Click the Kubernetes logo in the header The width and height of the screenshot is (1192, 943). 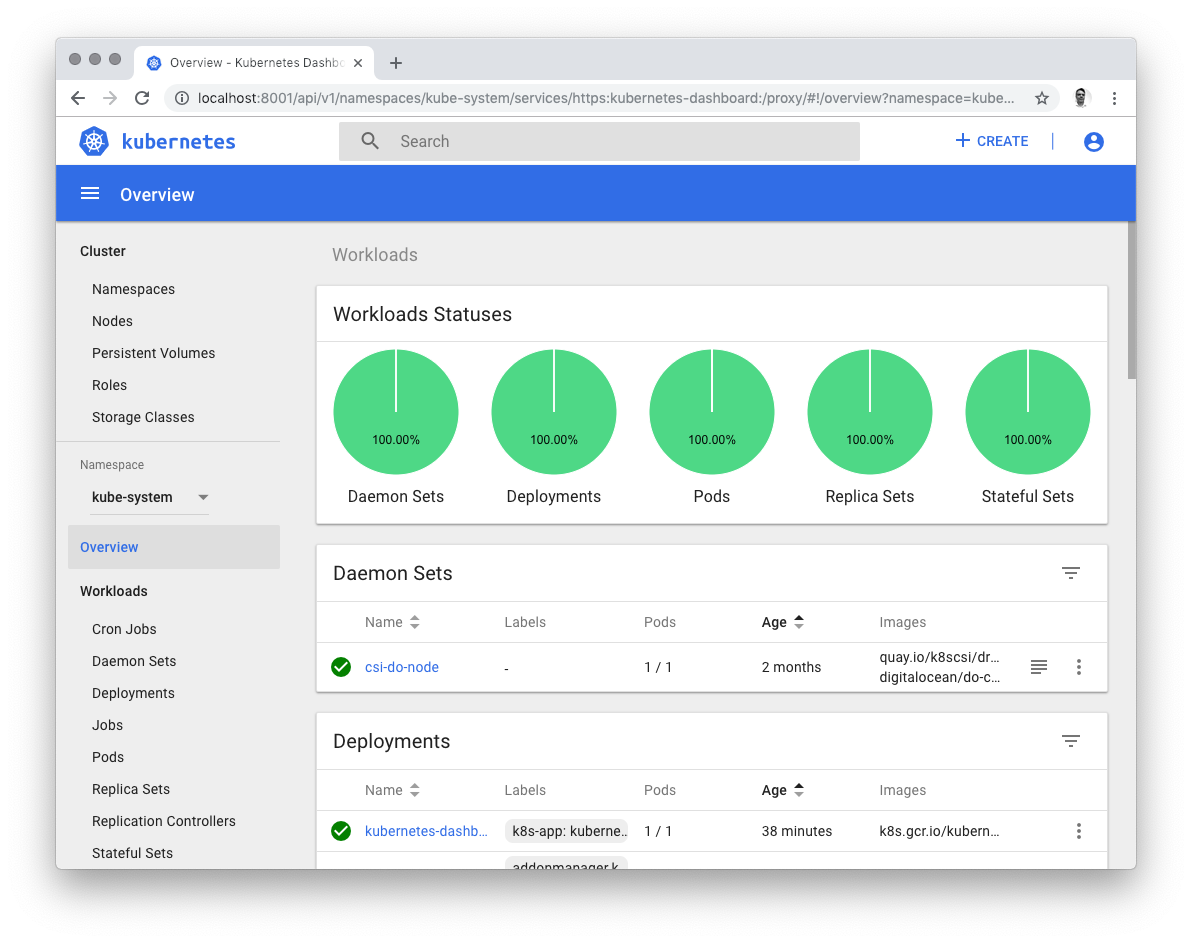(93, 141)
